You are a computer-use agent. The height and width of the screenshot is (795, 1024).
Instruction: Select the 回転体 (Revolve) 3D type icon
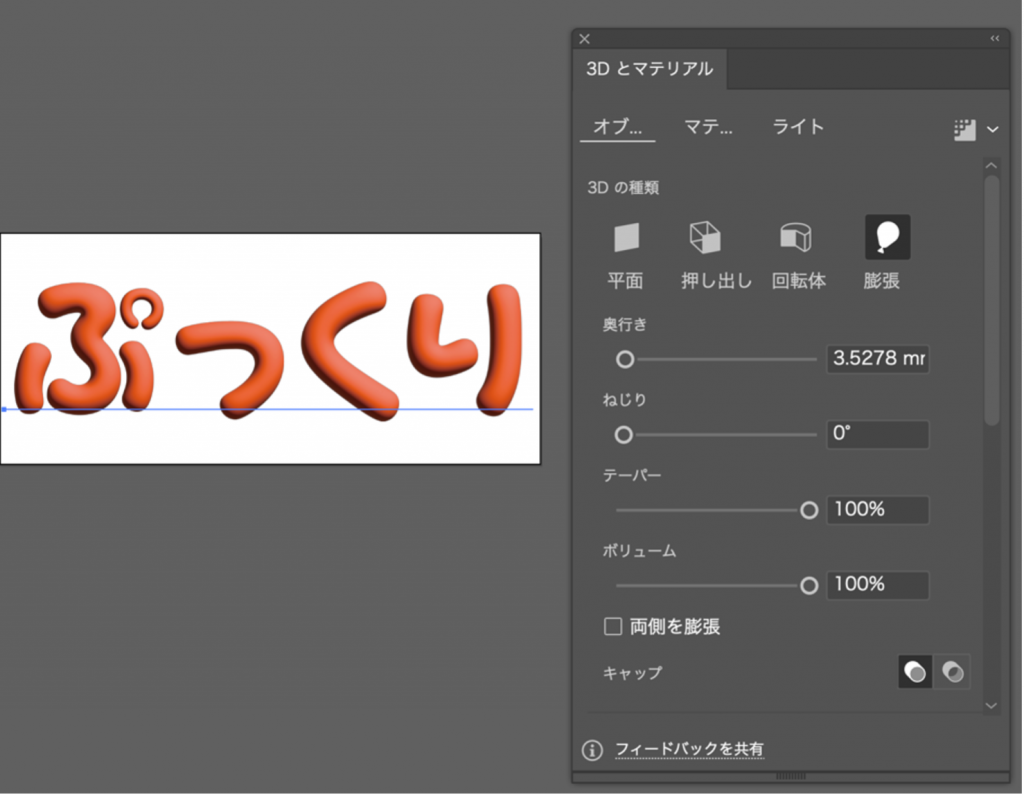[x=796, y=238]
